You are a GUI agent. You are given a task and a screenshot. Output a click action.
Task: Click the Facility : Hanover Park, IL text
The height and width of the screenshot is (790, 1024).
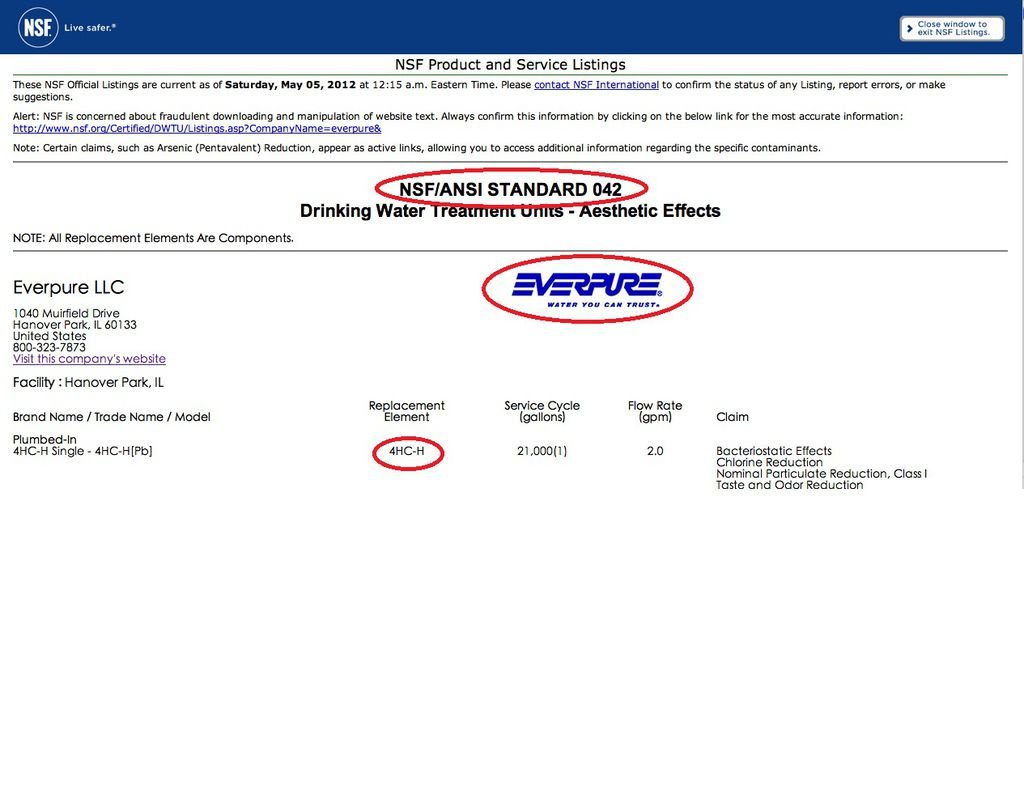pos(88,383)
